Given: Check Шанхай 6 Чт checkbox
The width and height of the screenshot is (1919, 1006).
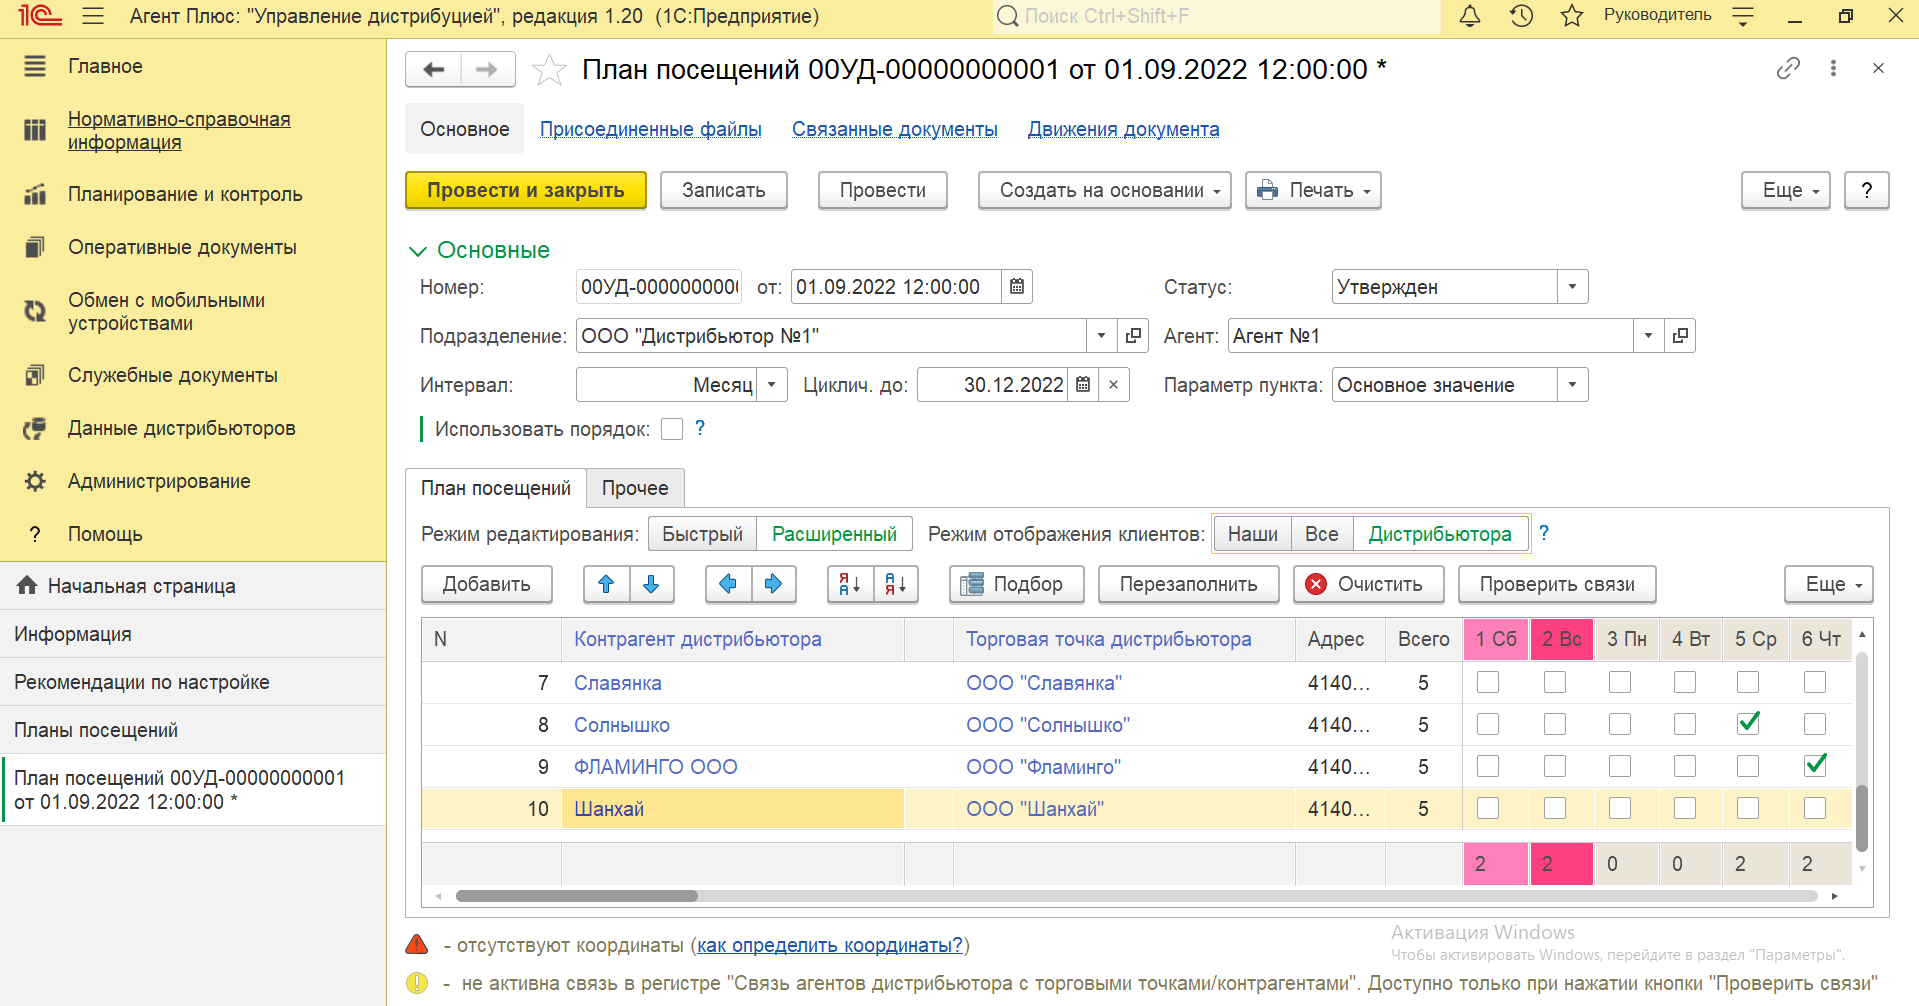Looking at the screenshot, I should (x=1815, y=808).
